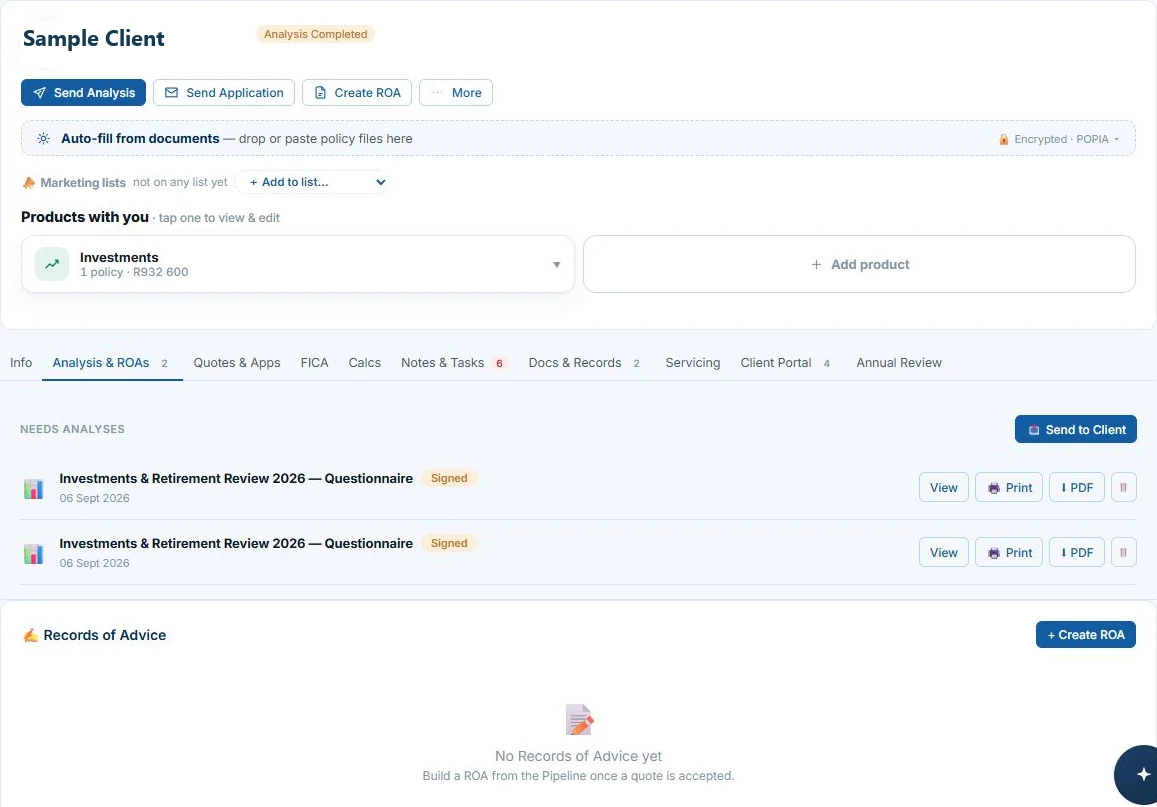Click the second questionnaire title text
This screenshot has height=807, width=1157.
(x=236, y=543)
